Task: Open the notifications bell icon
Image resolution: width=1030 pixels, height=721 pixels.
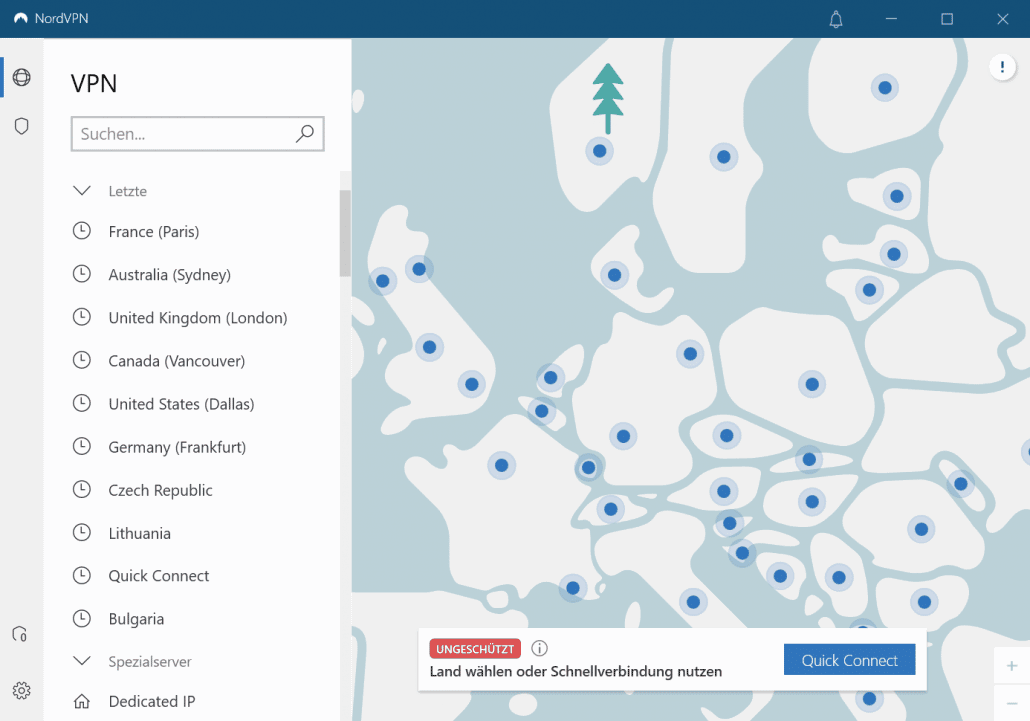Action: pos(836,19)
